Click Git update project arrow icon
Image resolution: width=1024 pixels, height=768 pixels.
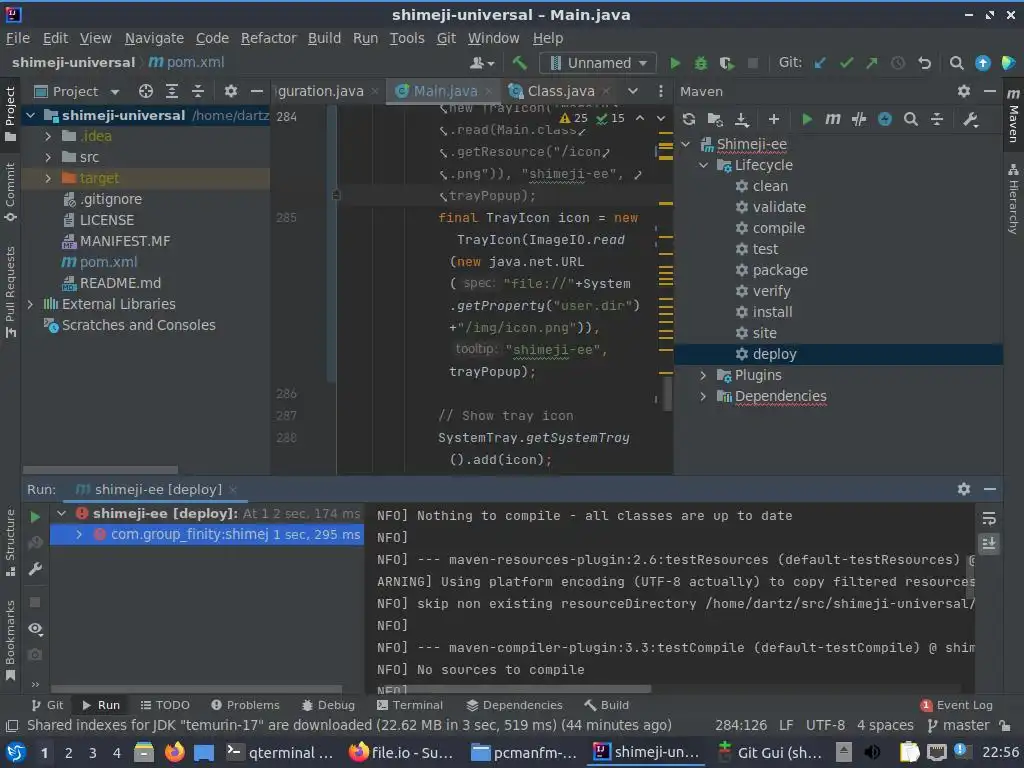coord(820,63)
